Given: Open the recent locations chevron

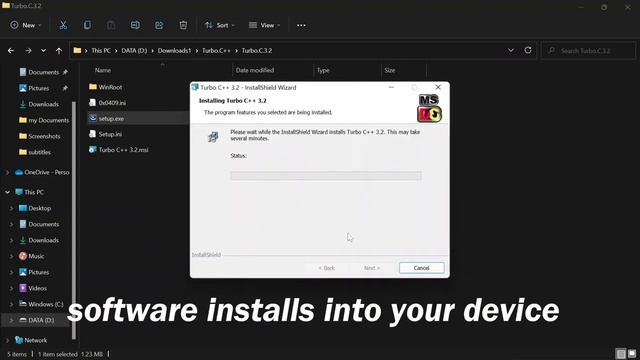Looking at the screenshot, I should [x=43, y=51].
